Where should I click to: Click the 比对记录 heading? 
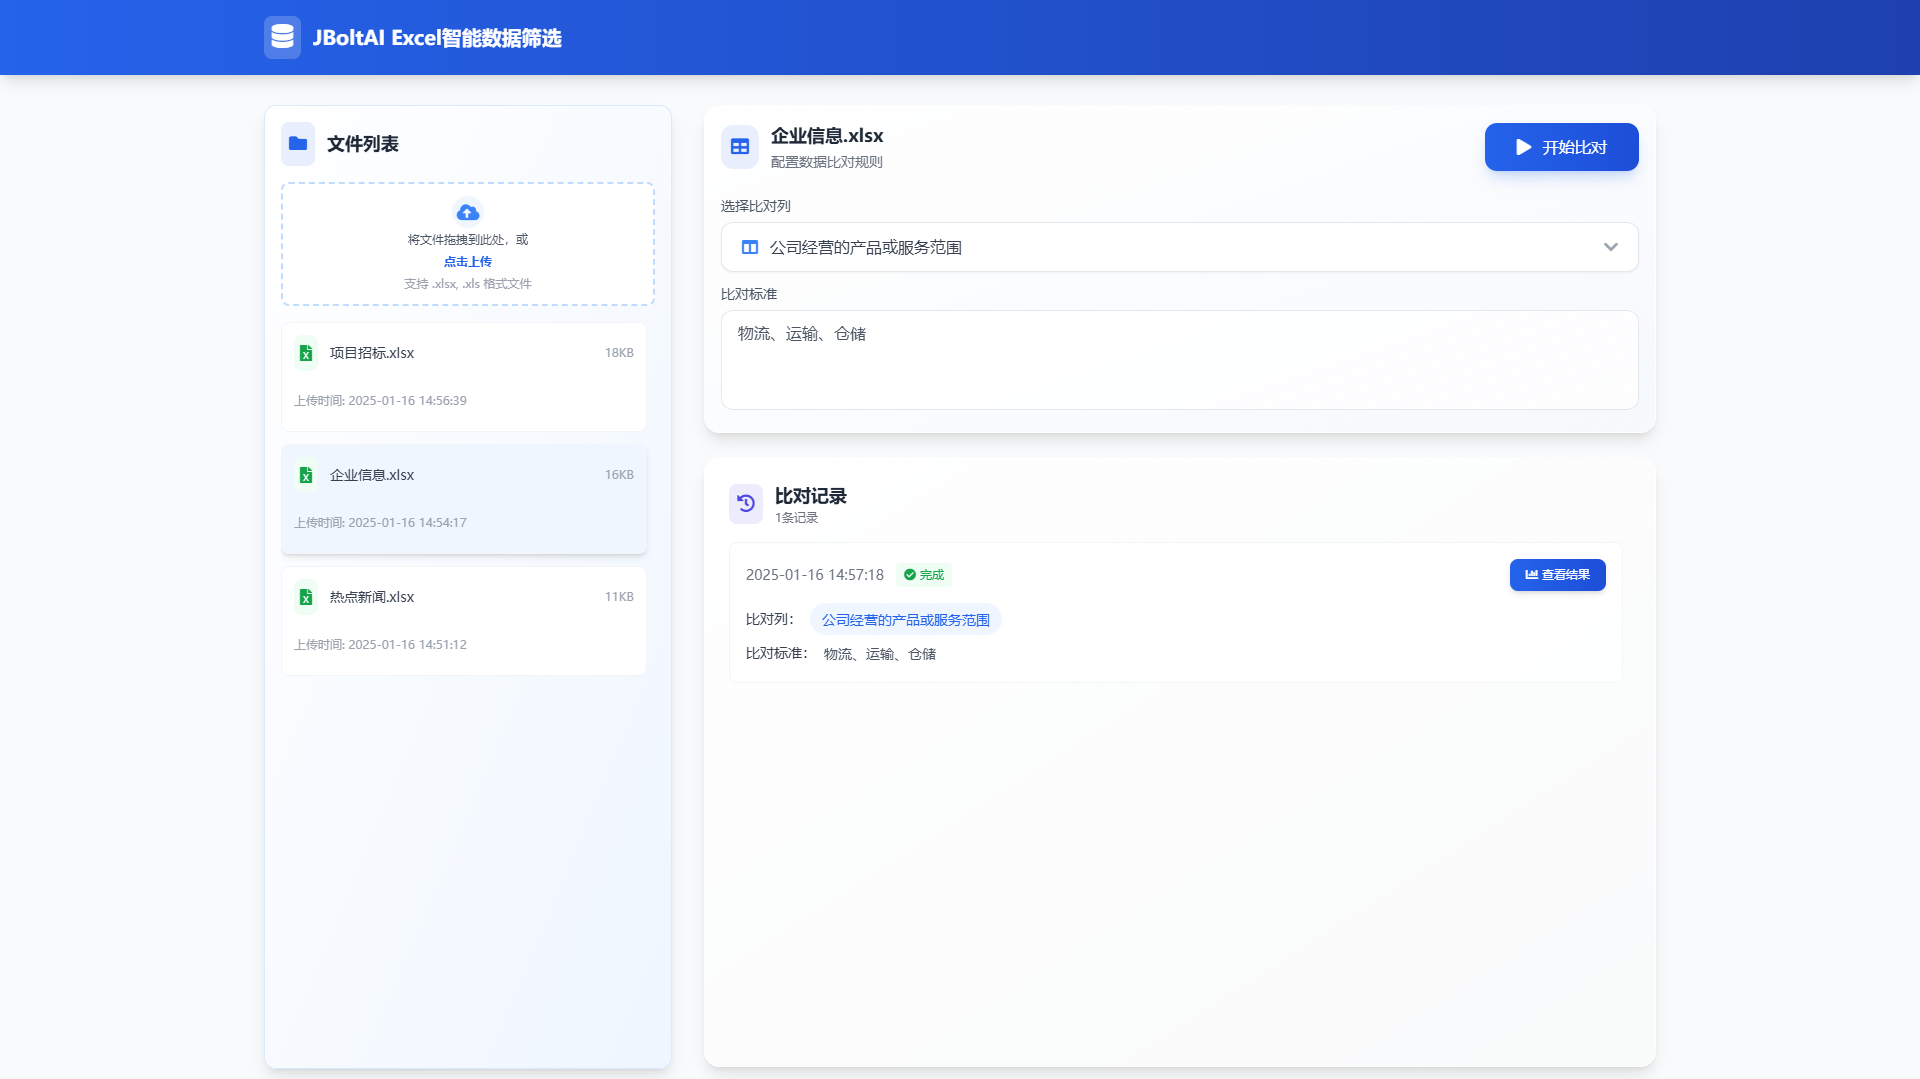811,496
